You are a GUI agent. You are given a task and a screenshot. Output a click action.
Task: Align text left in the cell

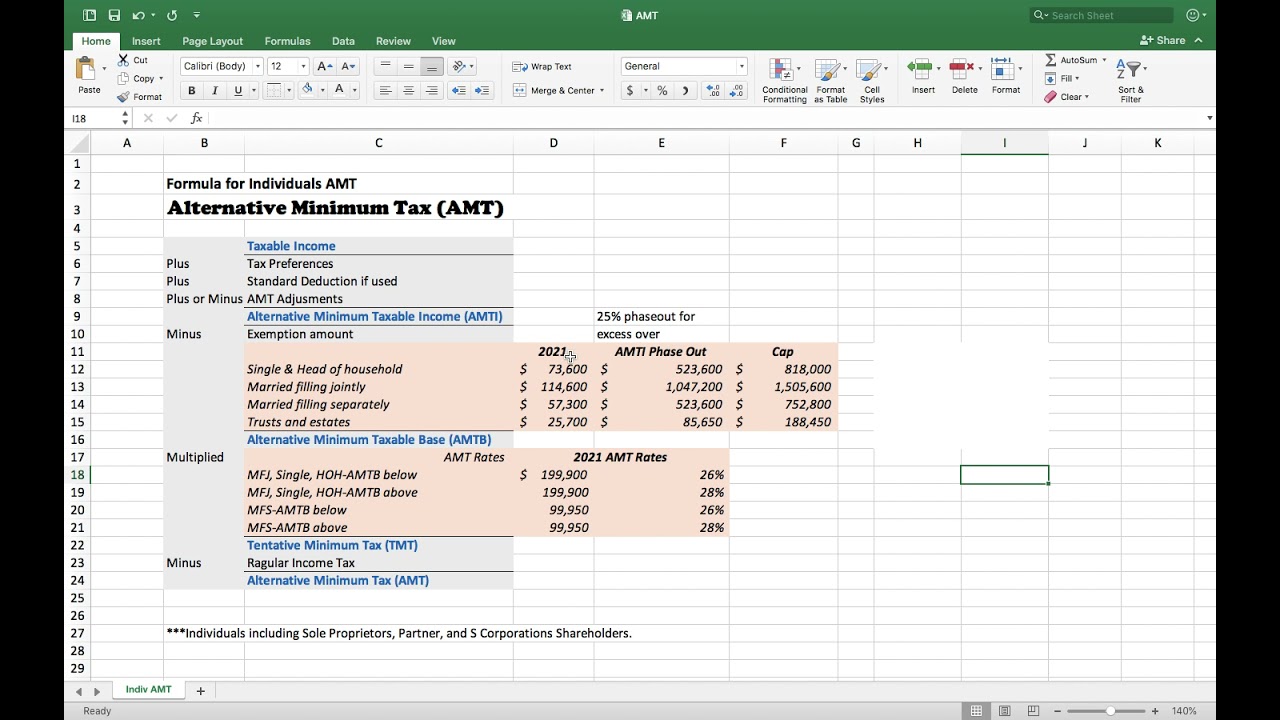coord(385,90)
